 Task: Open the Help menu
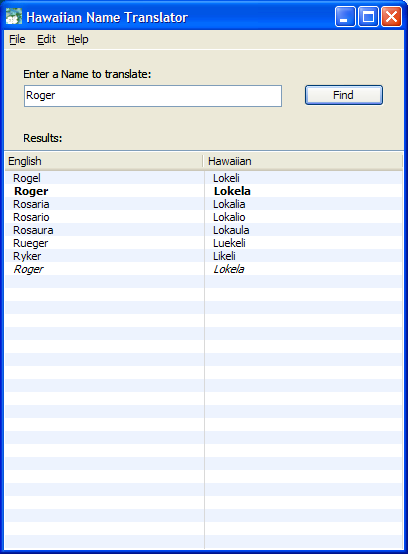(x=78, y=39)
